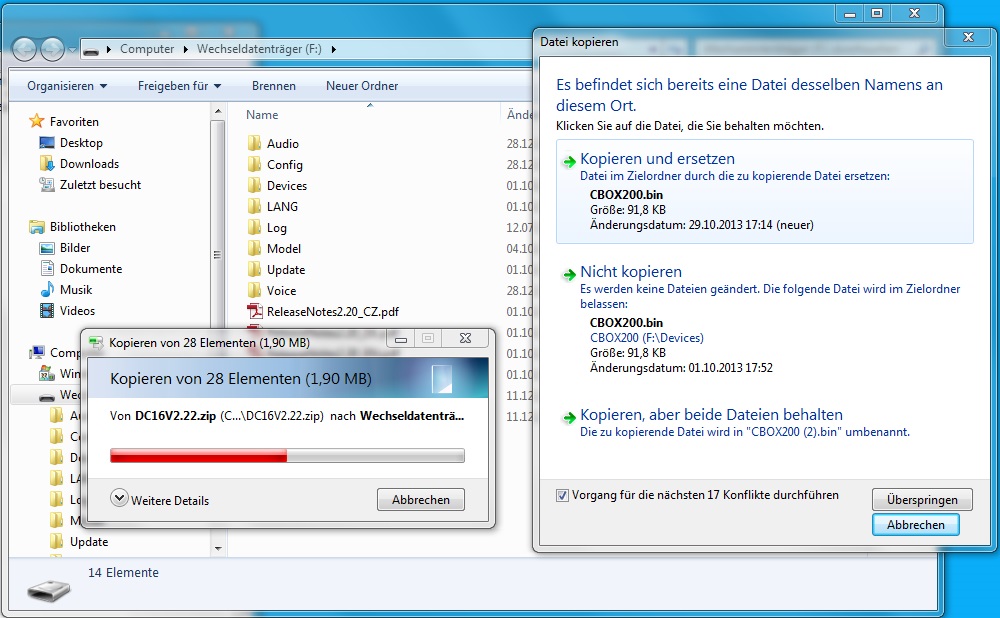Click Abbrechen in the copy progress dialog
The height and width of the screenshot is (618, 1000).
tap(421, 499)
